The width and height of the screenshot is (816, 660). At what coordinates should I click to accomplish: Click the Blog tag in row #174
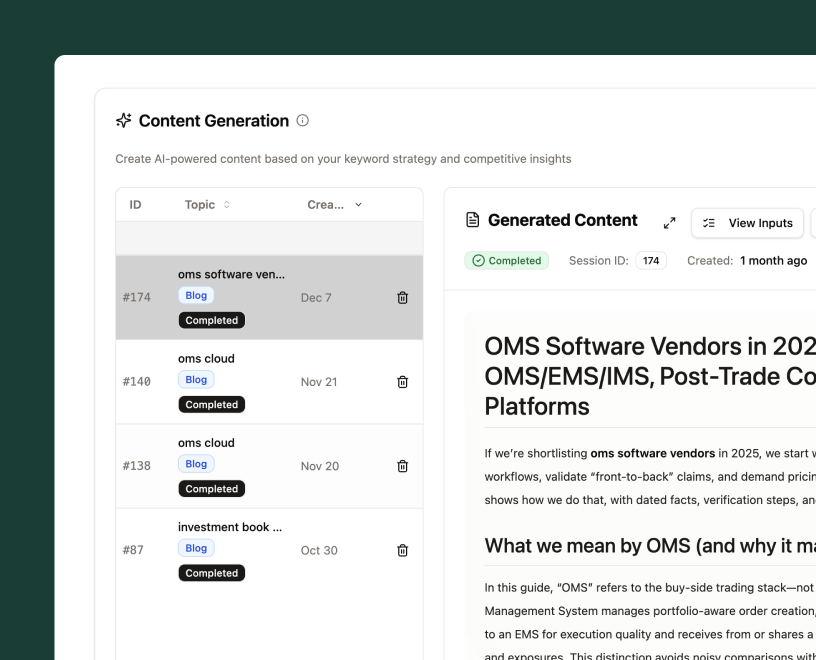(196, 295)
